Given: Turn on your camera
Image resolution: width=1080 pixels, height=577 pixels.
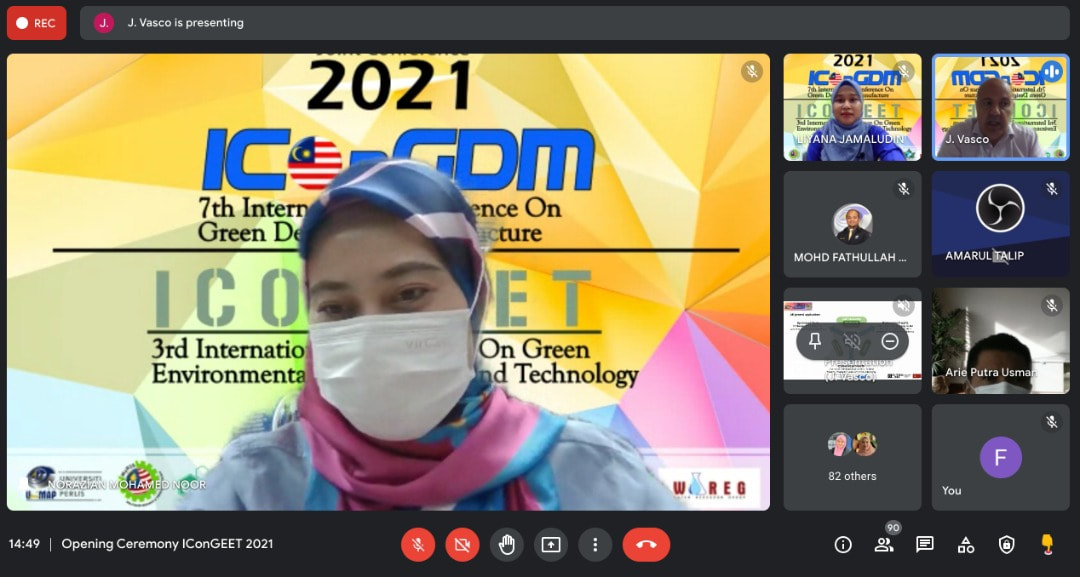Looking at the screenshot, I should (462, 544).
